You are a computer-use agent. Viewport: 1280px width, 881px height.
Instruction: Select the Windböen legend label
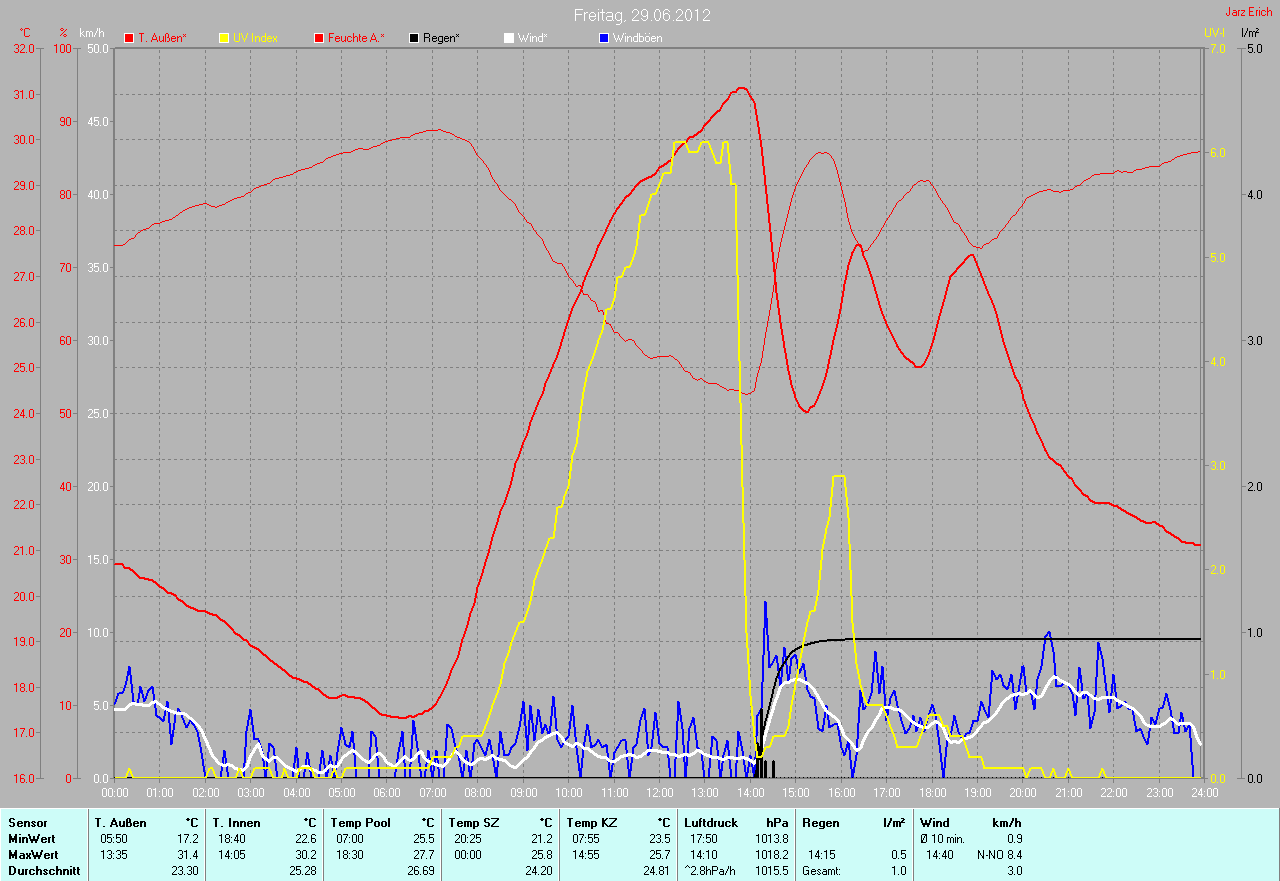pos(637,38)
